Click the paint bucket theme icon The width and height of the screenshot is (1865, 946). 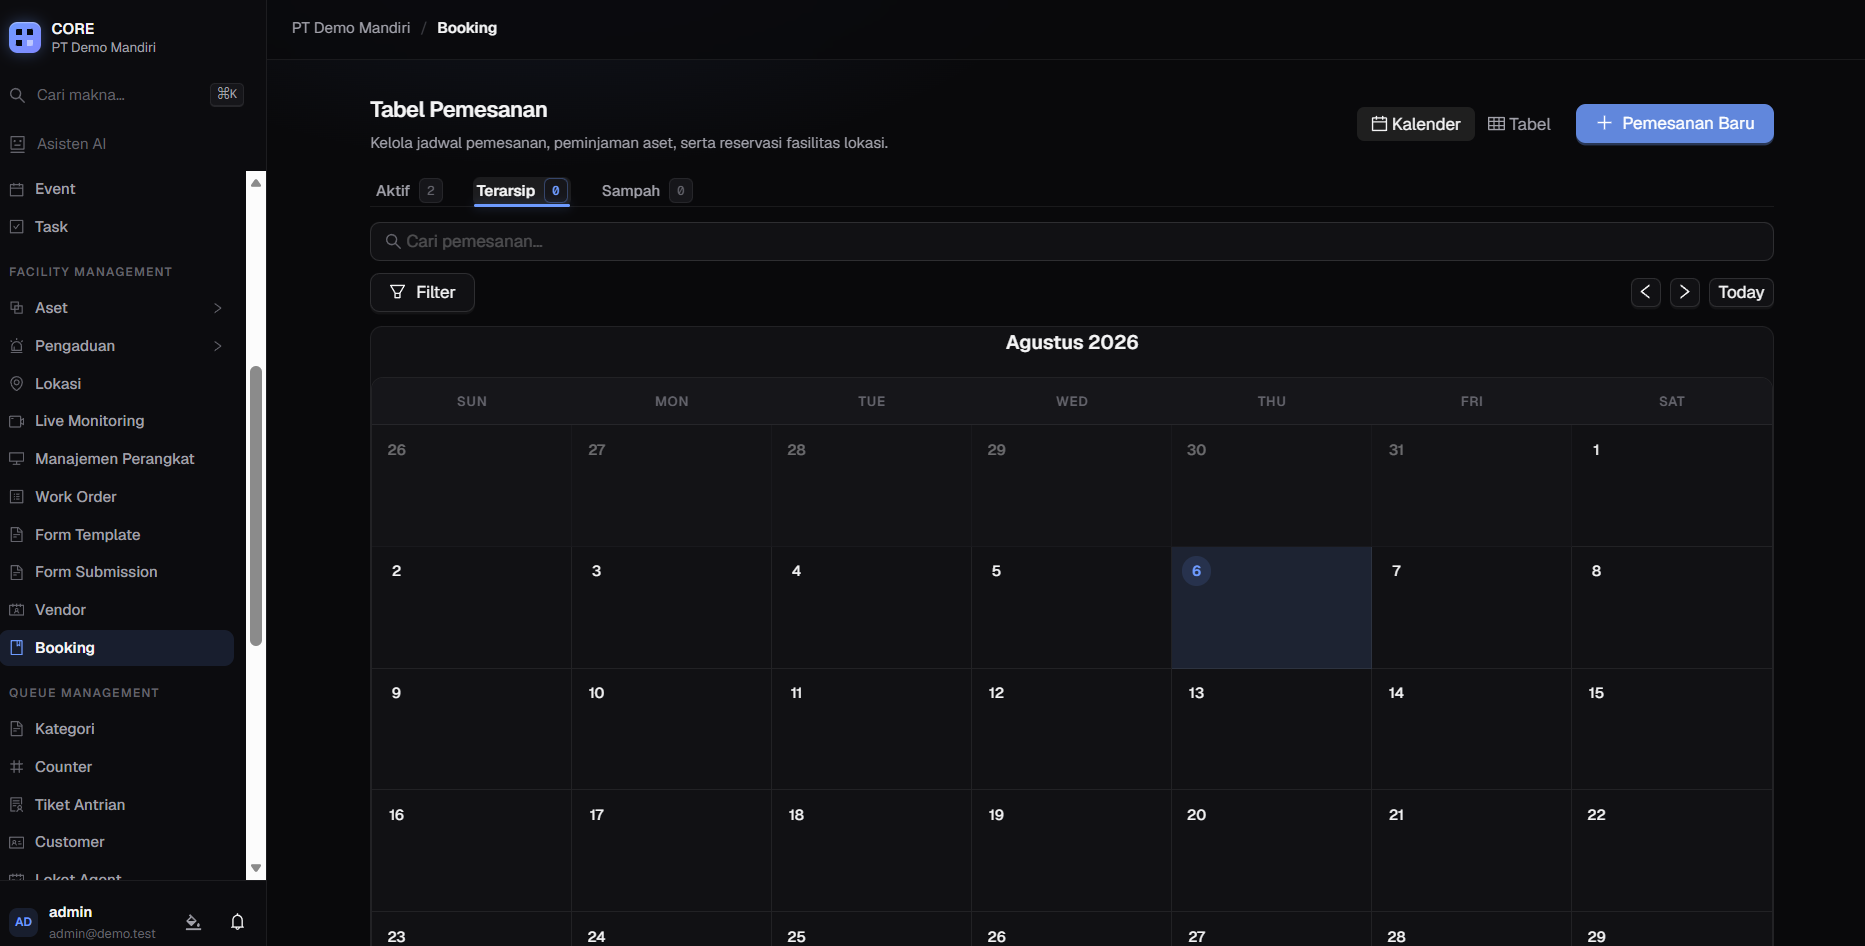(194, 922)
